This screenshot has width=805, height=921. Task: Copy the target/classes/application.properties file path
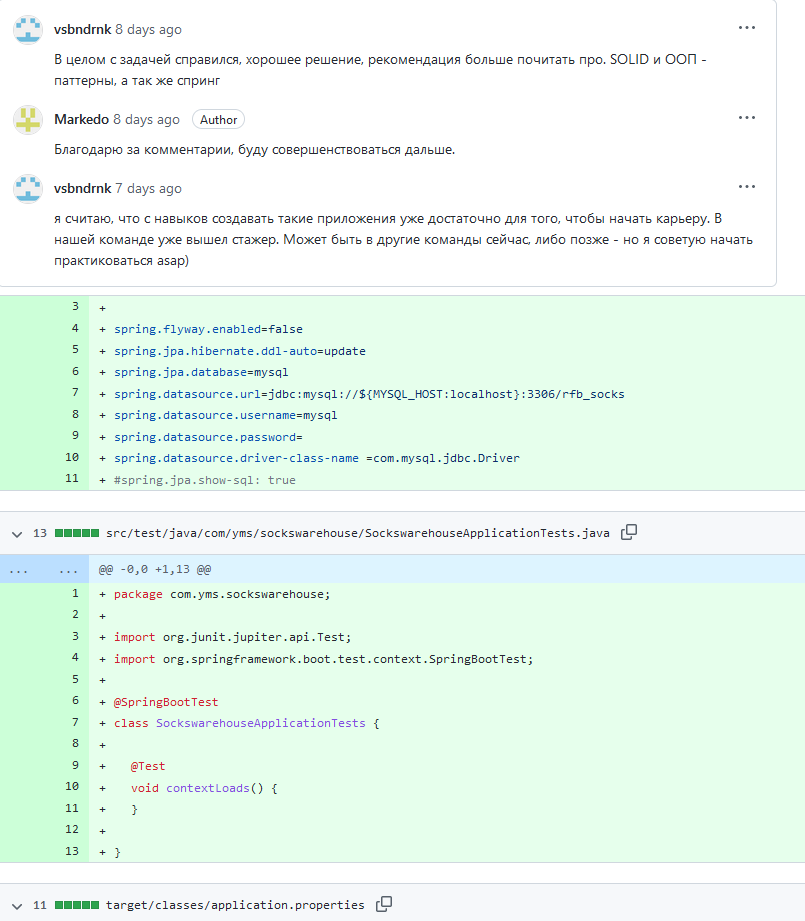(x=384, y=905)
